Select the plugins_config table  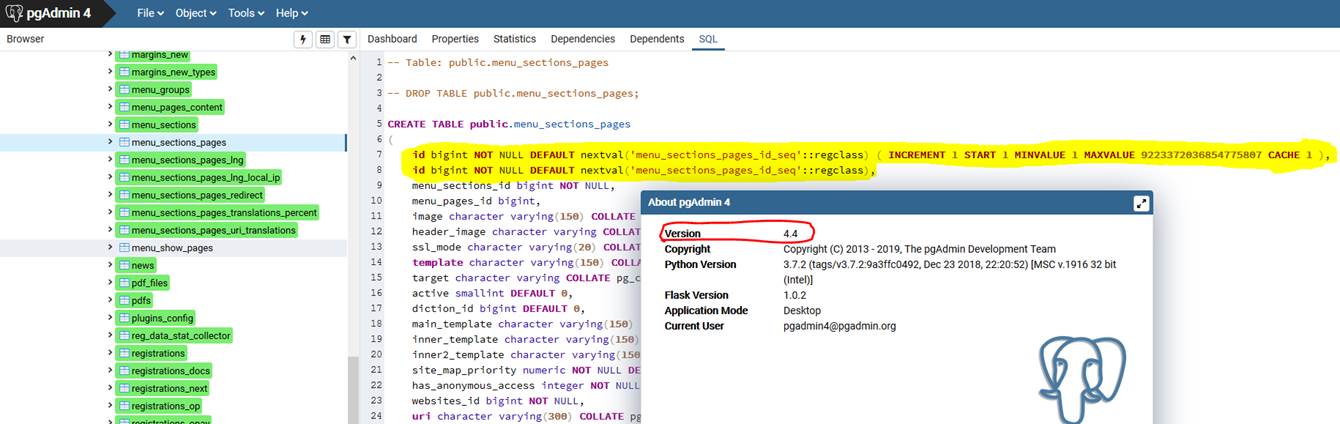click(162, 318)
